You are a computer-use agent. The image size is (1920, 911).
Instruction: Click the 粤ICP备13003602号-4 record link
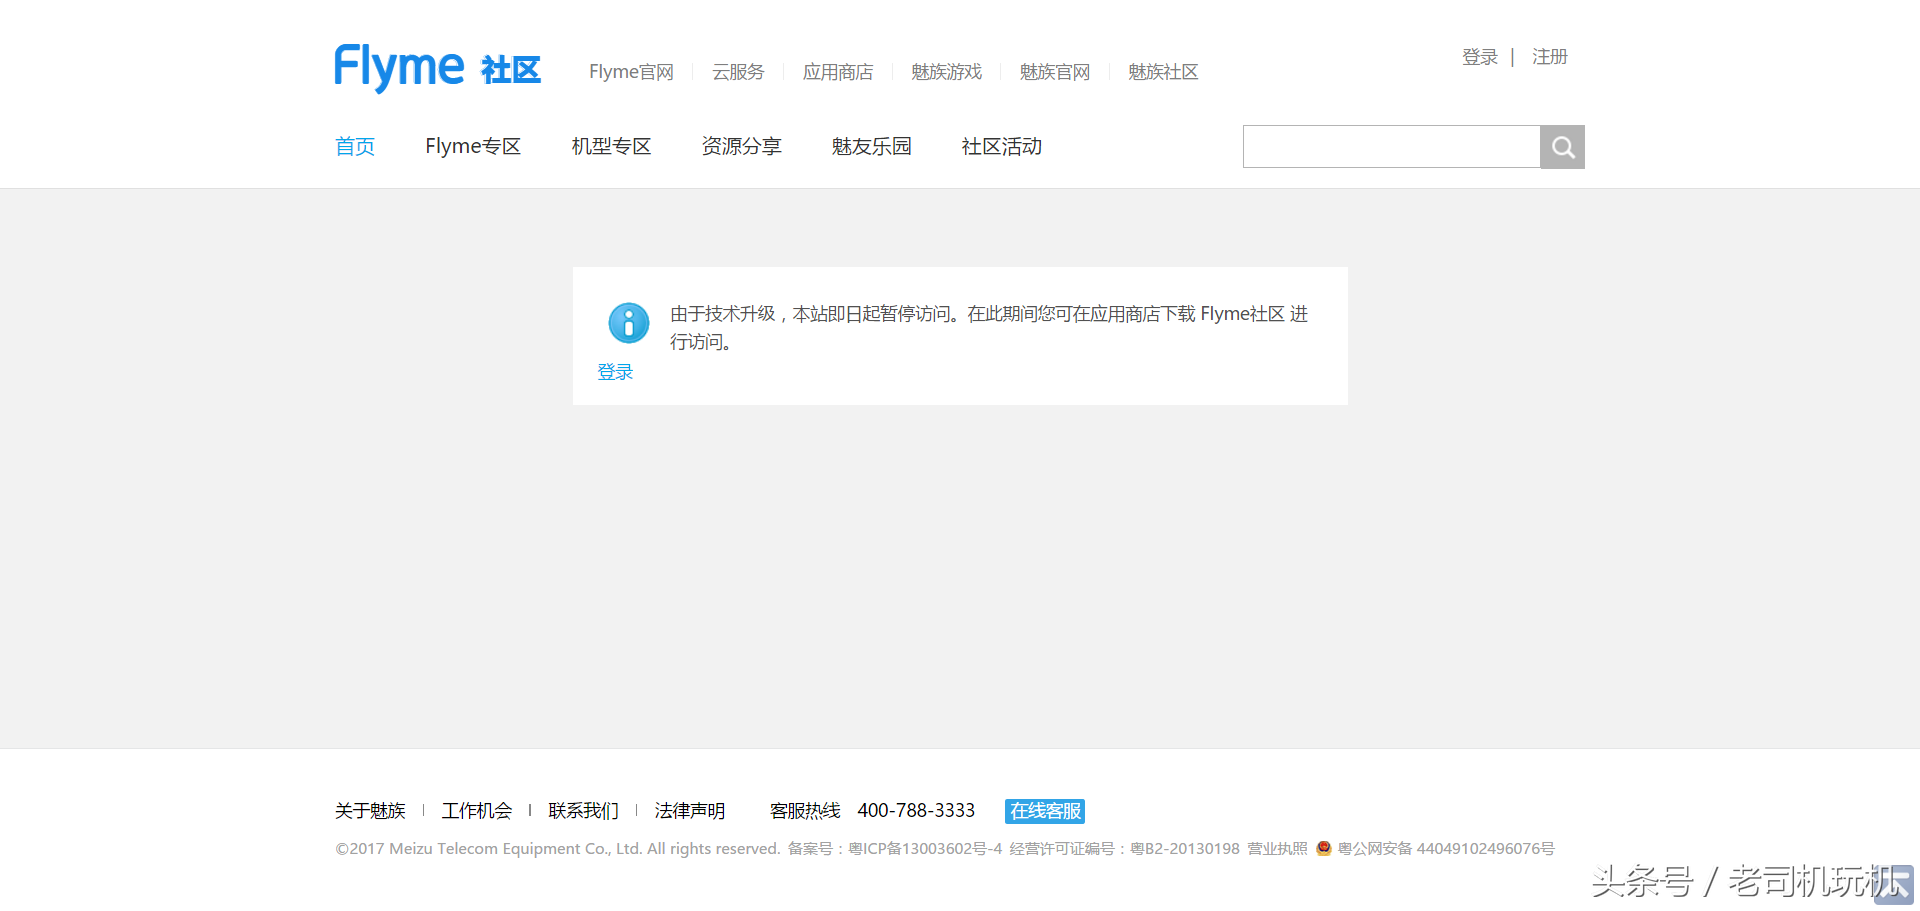[x=925, y=849]
